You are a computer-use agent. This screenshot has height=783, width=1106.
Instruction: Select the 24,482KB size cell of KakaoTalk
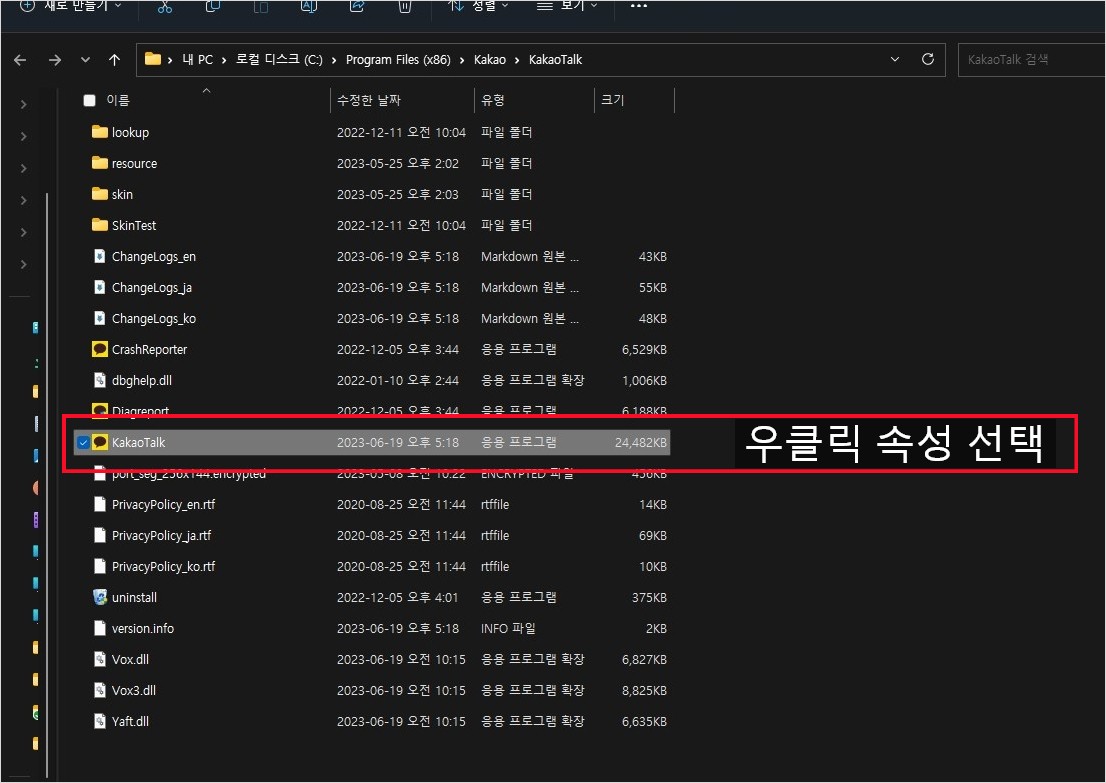pyautogui.click(x=640, y=442)
